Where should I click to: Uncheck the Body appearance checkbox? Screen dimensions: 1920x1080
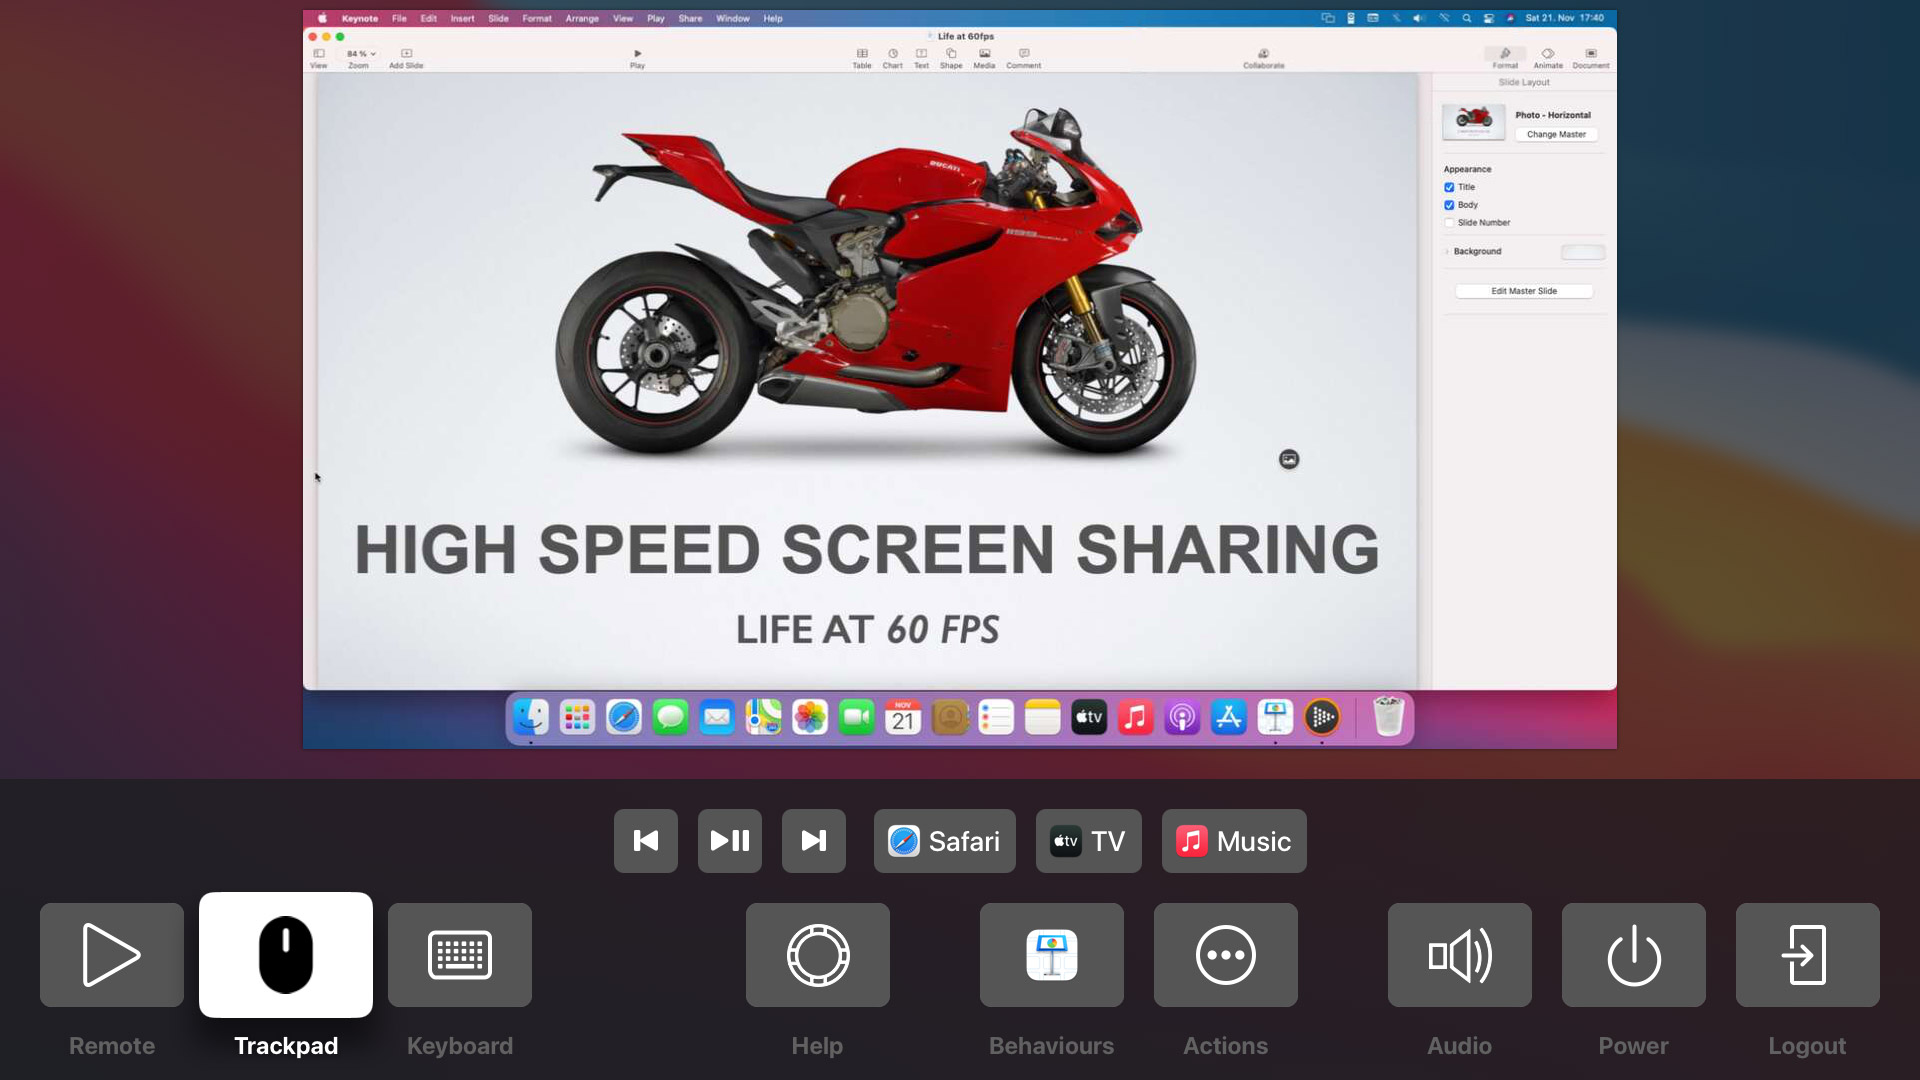1449,205
